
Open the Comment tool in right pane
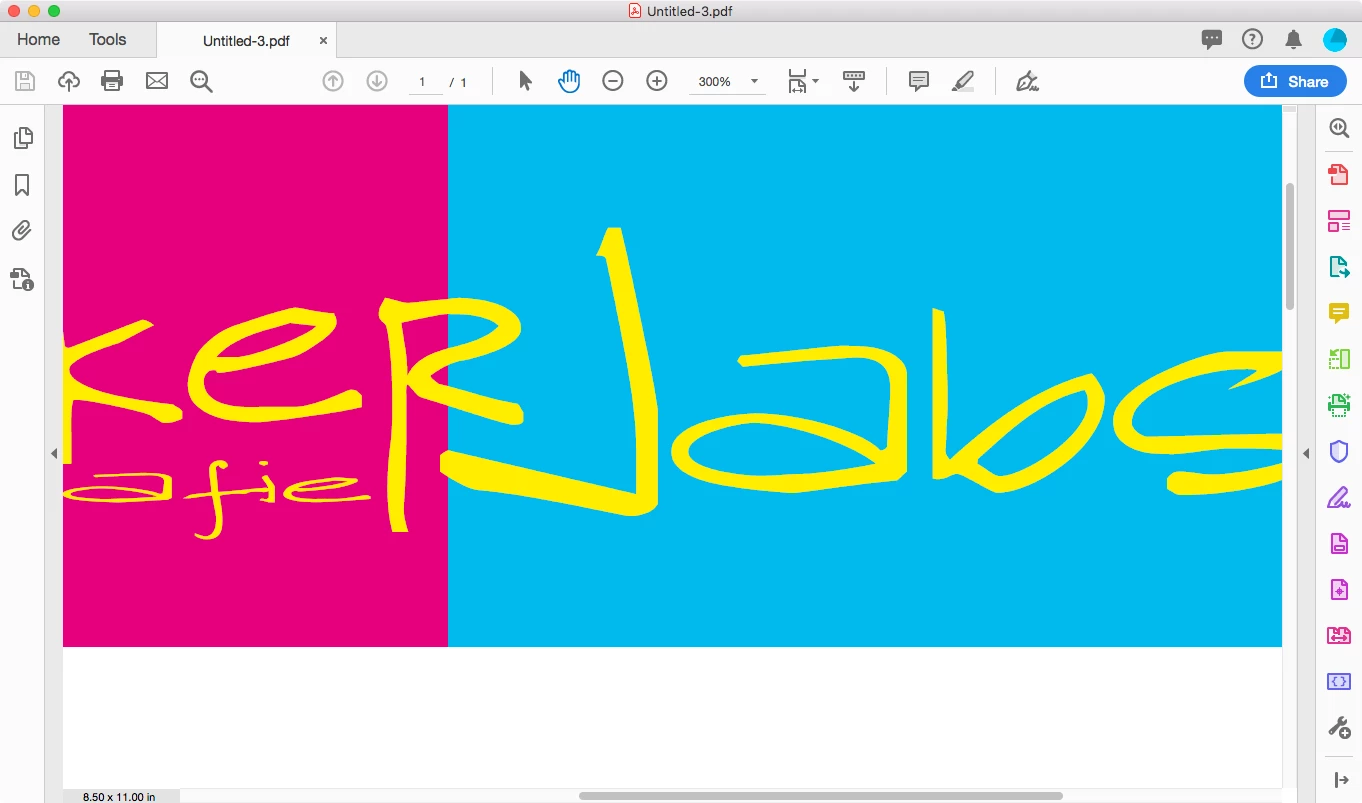click(x=1339, y=313)
